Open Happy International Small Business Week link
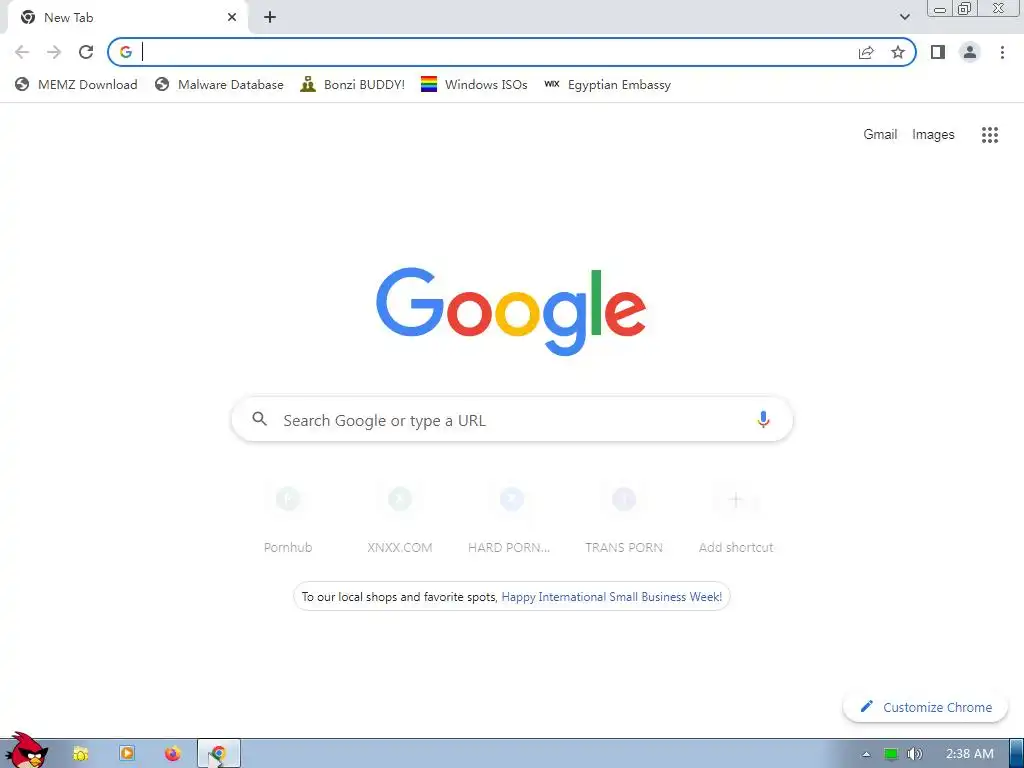1024x768 pixels. click(x=611, y=597)
